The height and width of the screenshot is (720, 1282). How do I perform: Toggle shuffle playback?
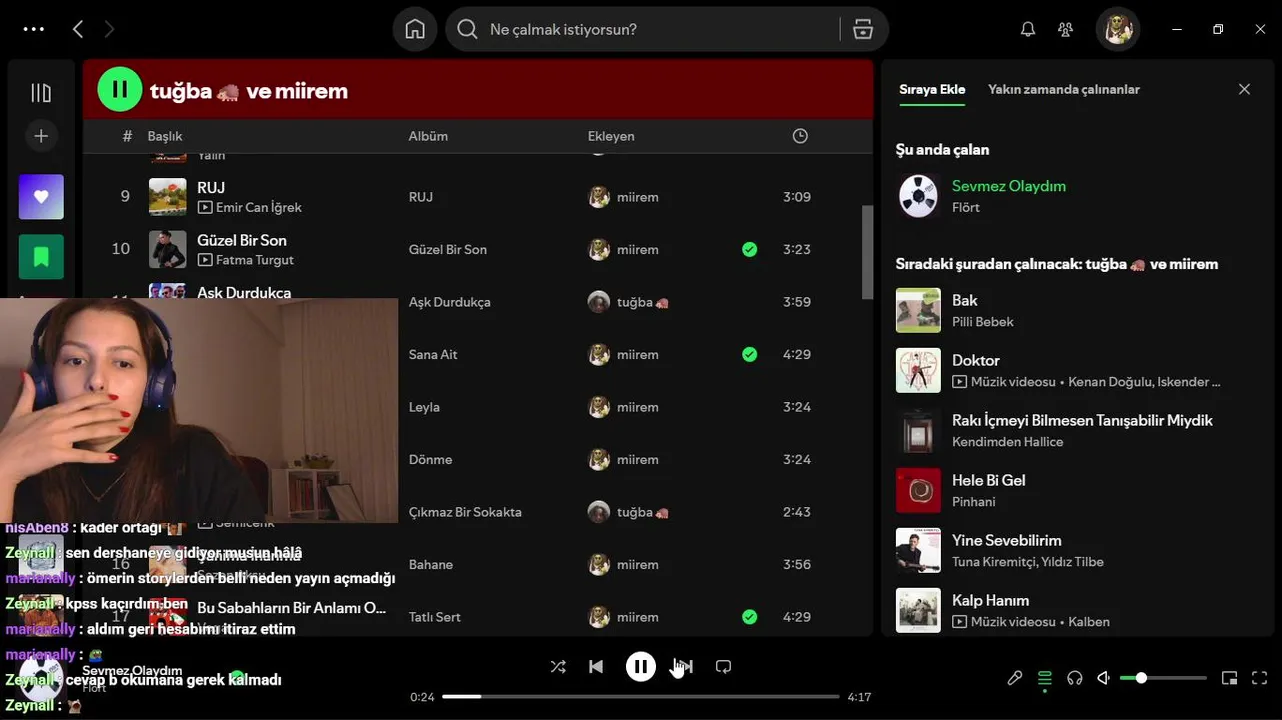click(558, 666)
